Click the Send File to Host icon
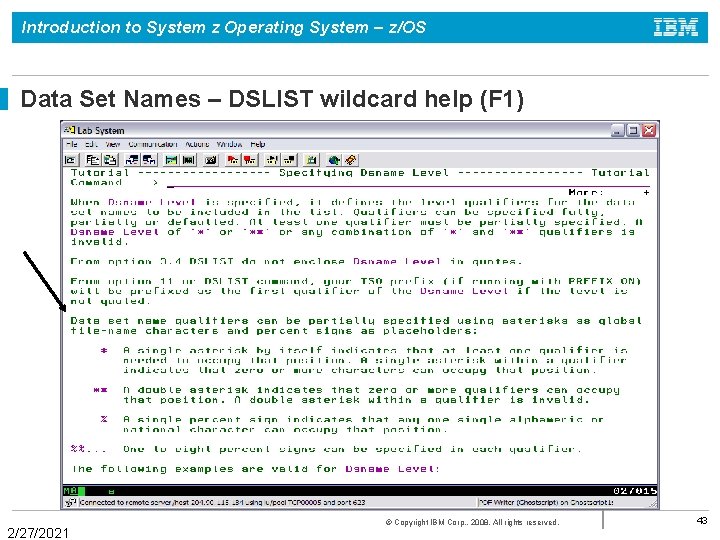The width and height of the screenshot is (720, 540). click(x=132, y=160)
